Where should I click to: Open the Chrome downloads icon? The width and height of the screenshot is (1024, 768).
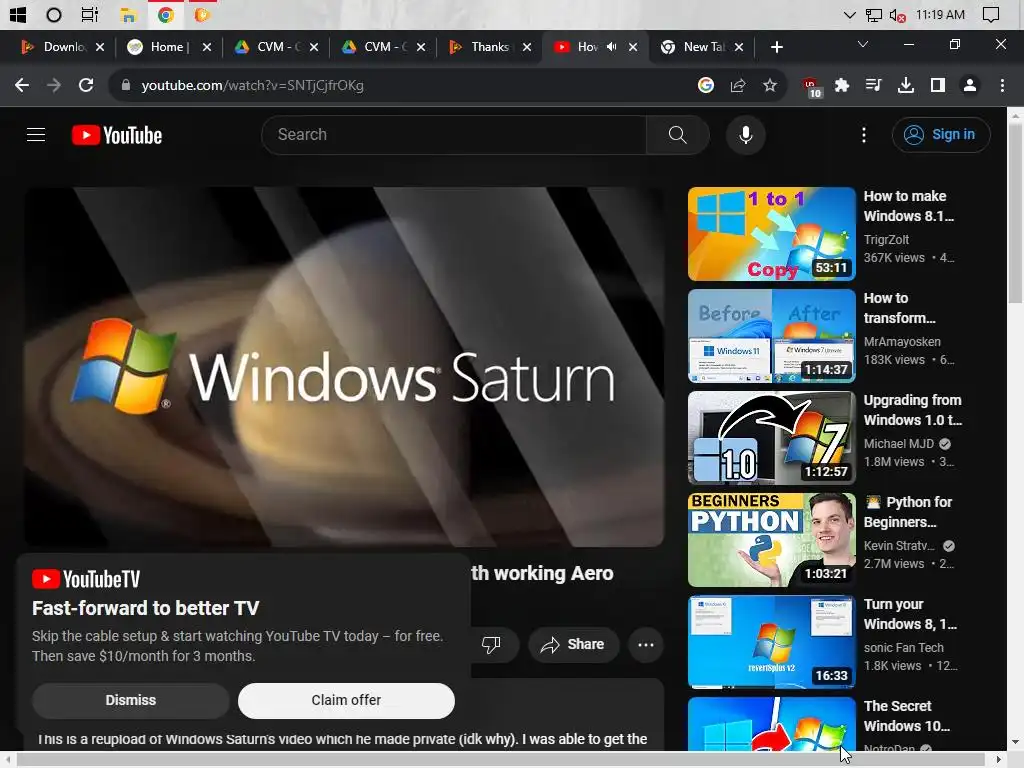(x=906, y=85)
